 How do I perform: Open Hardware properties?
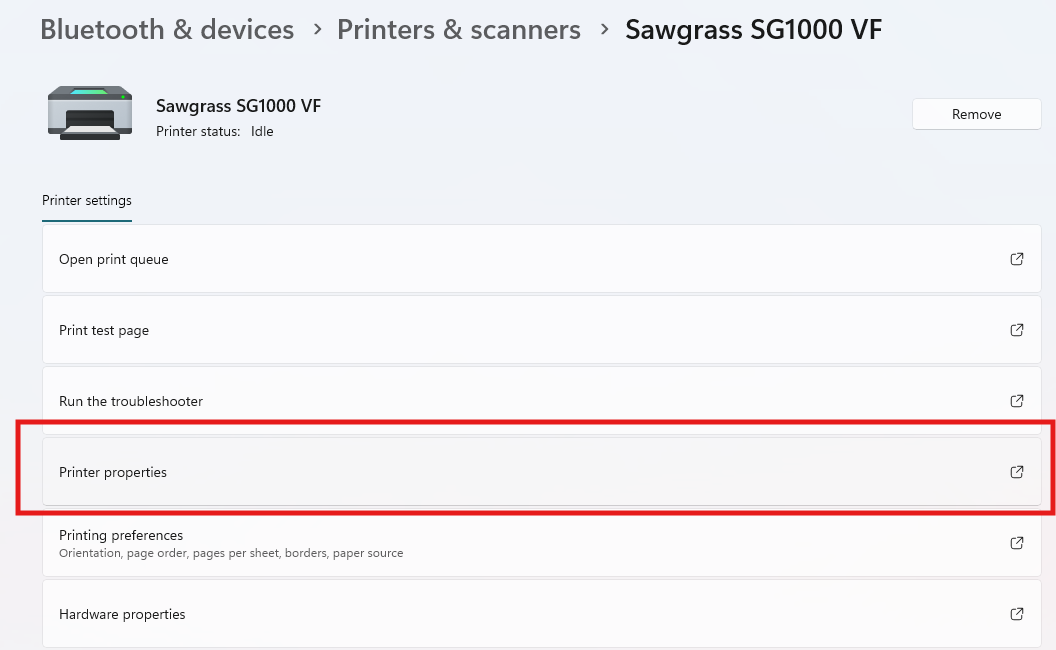pyautogui.click(x=541, y=614)
